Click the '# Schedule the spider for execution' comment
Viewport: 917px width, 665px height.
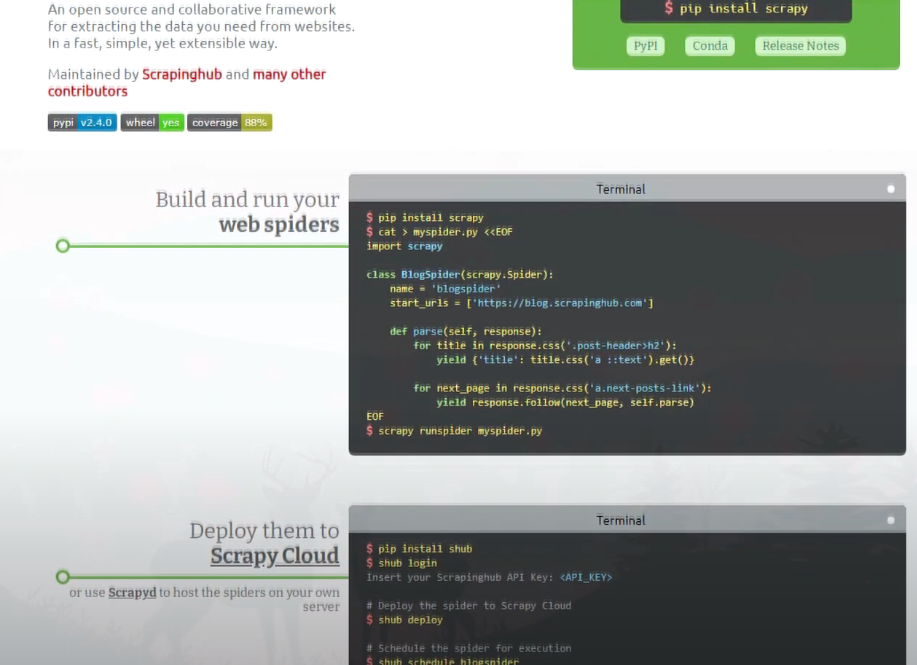[x=468, y=648]
